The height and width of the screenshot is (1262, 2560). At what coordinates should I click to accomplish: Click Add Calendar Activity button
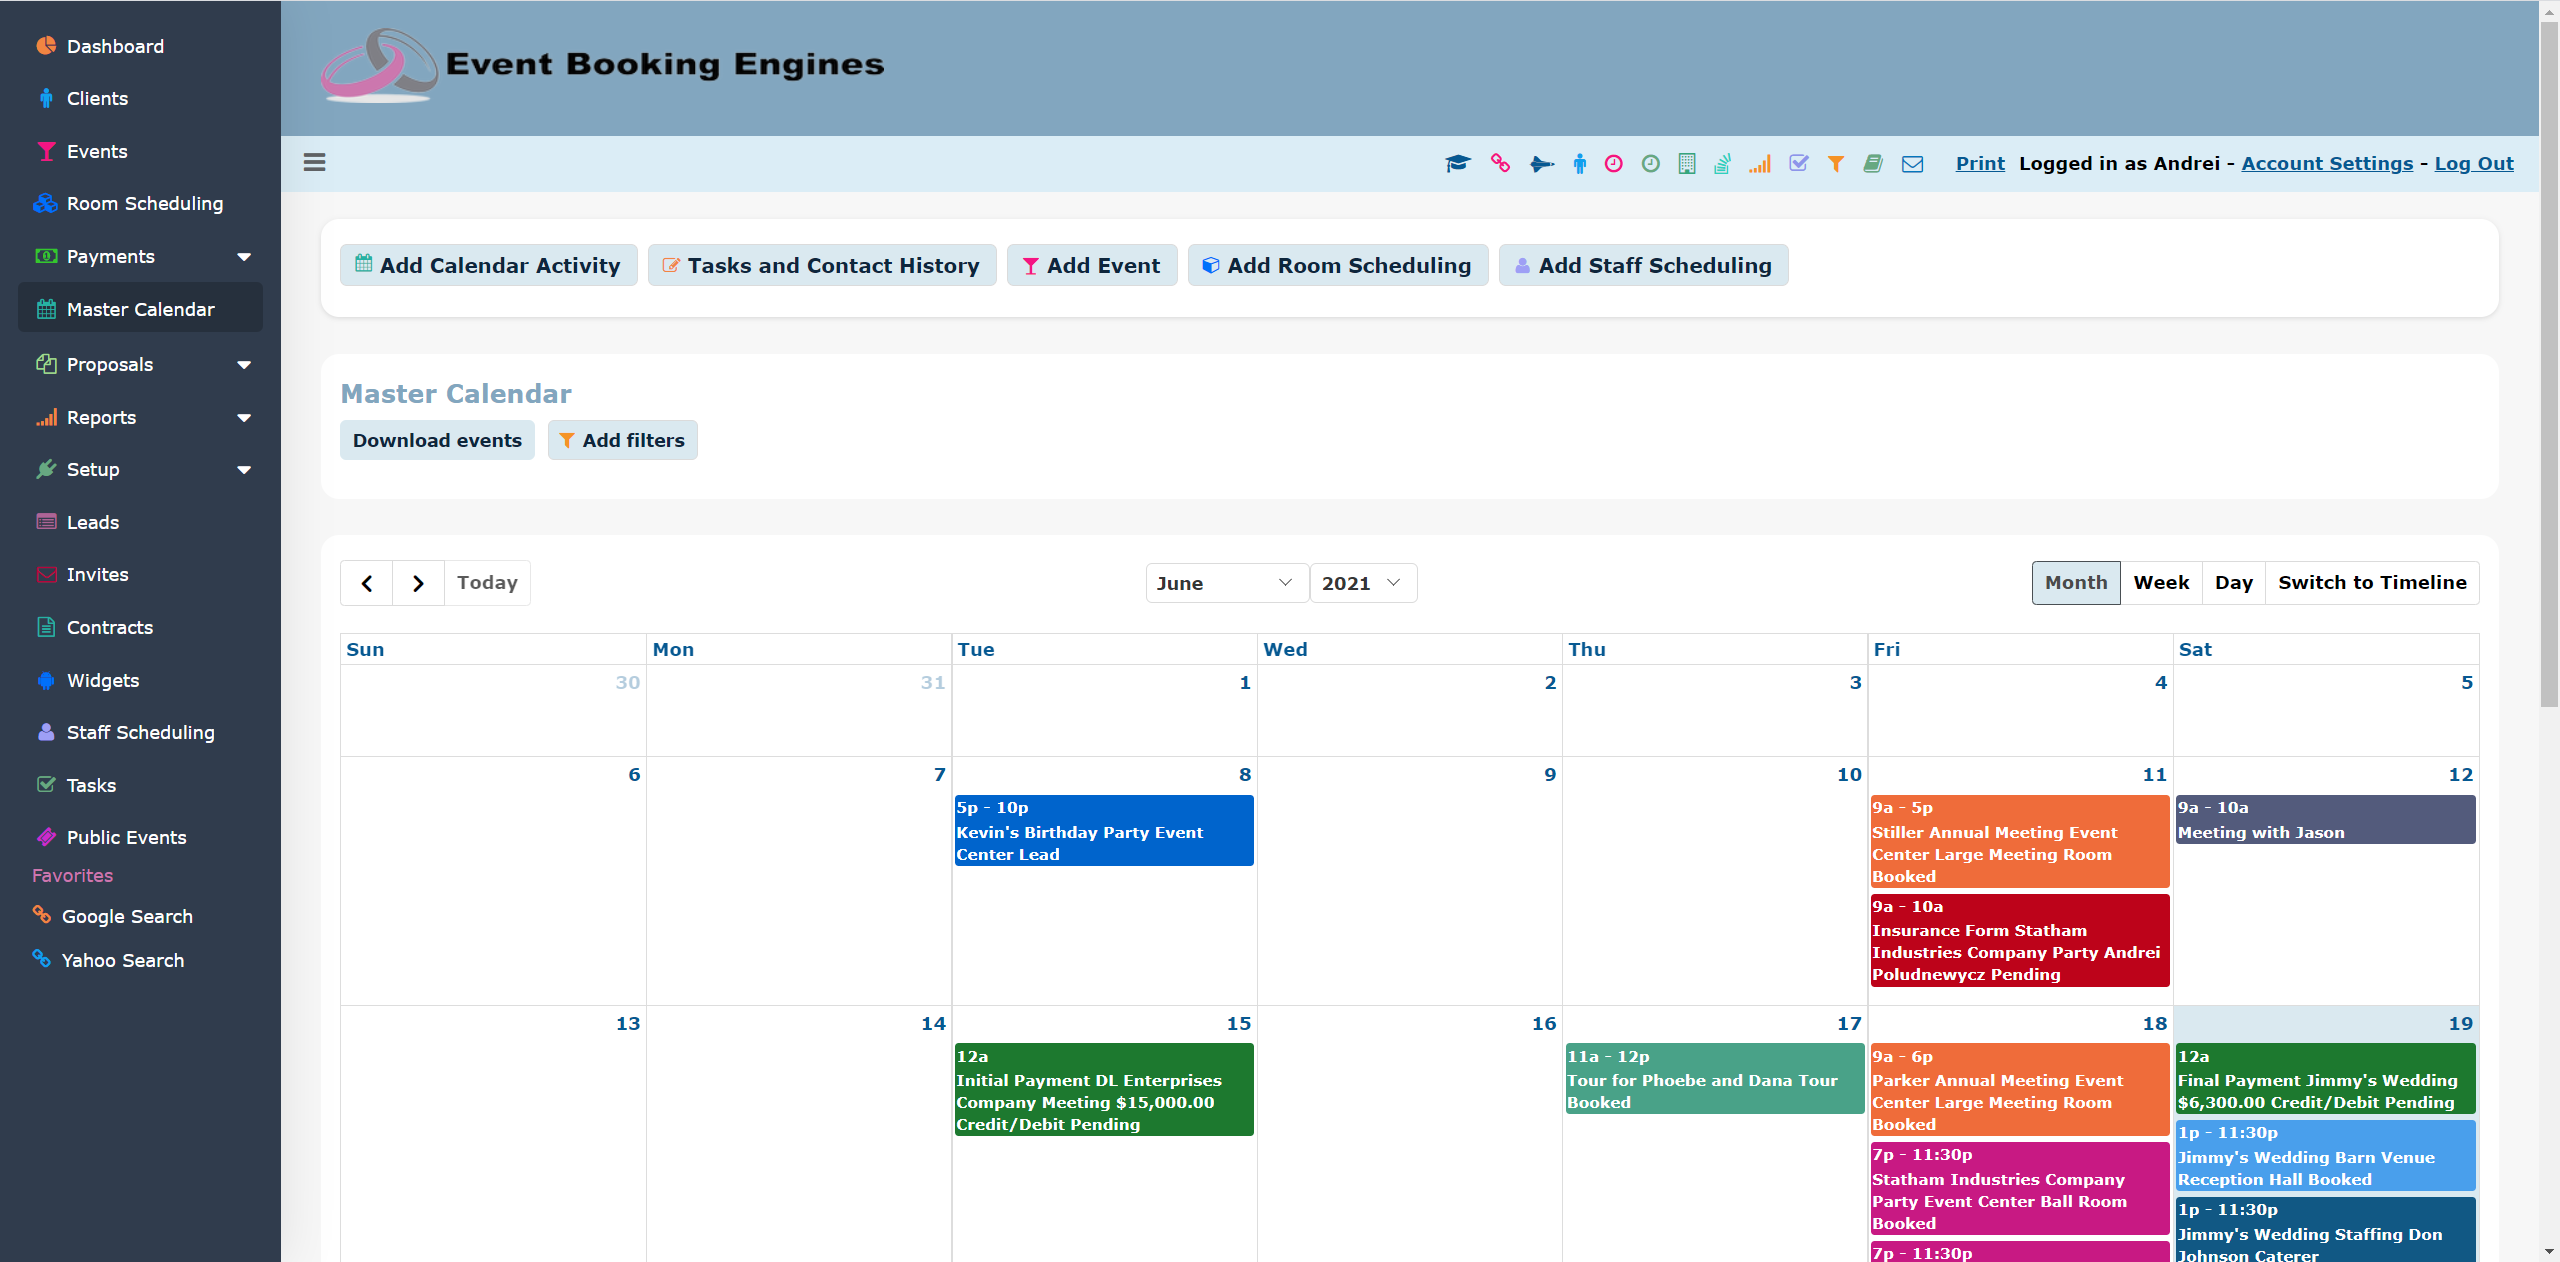pos(488,266)
